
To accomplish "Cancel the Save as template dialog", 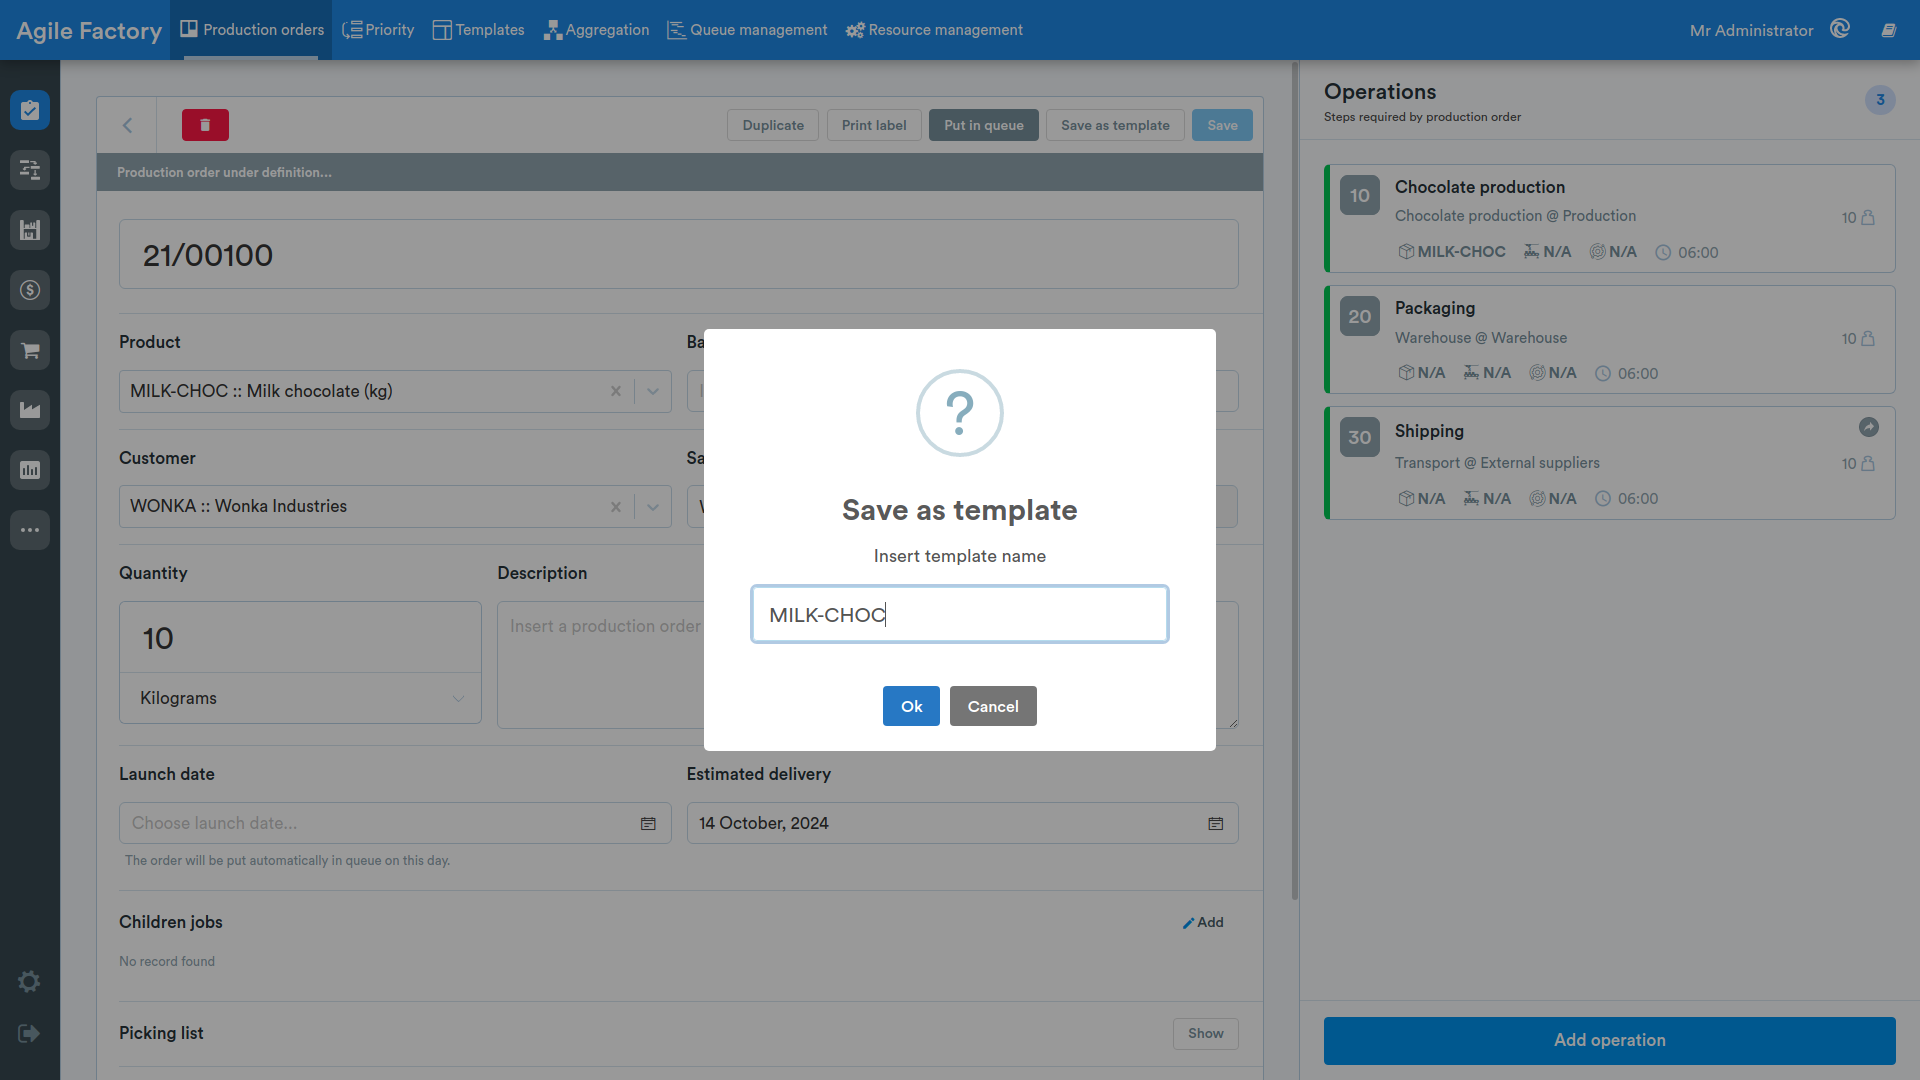I will 993,706.
